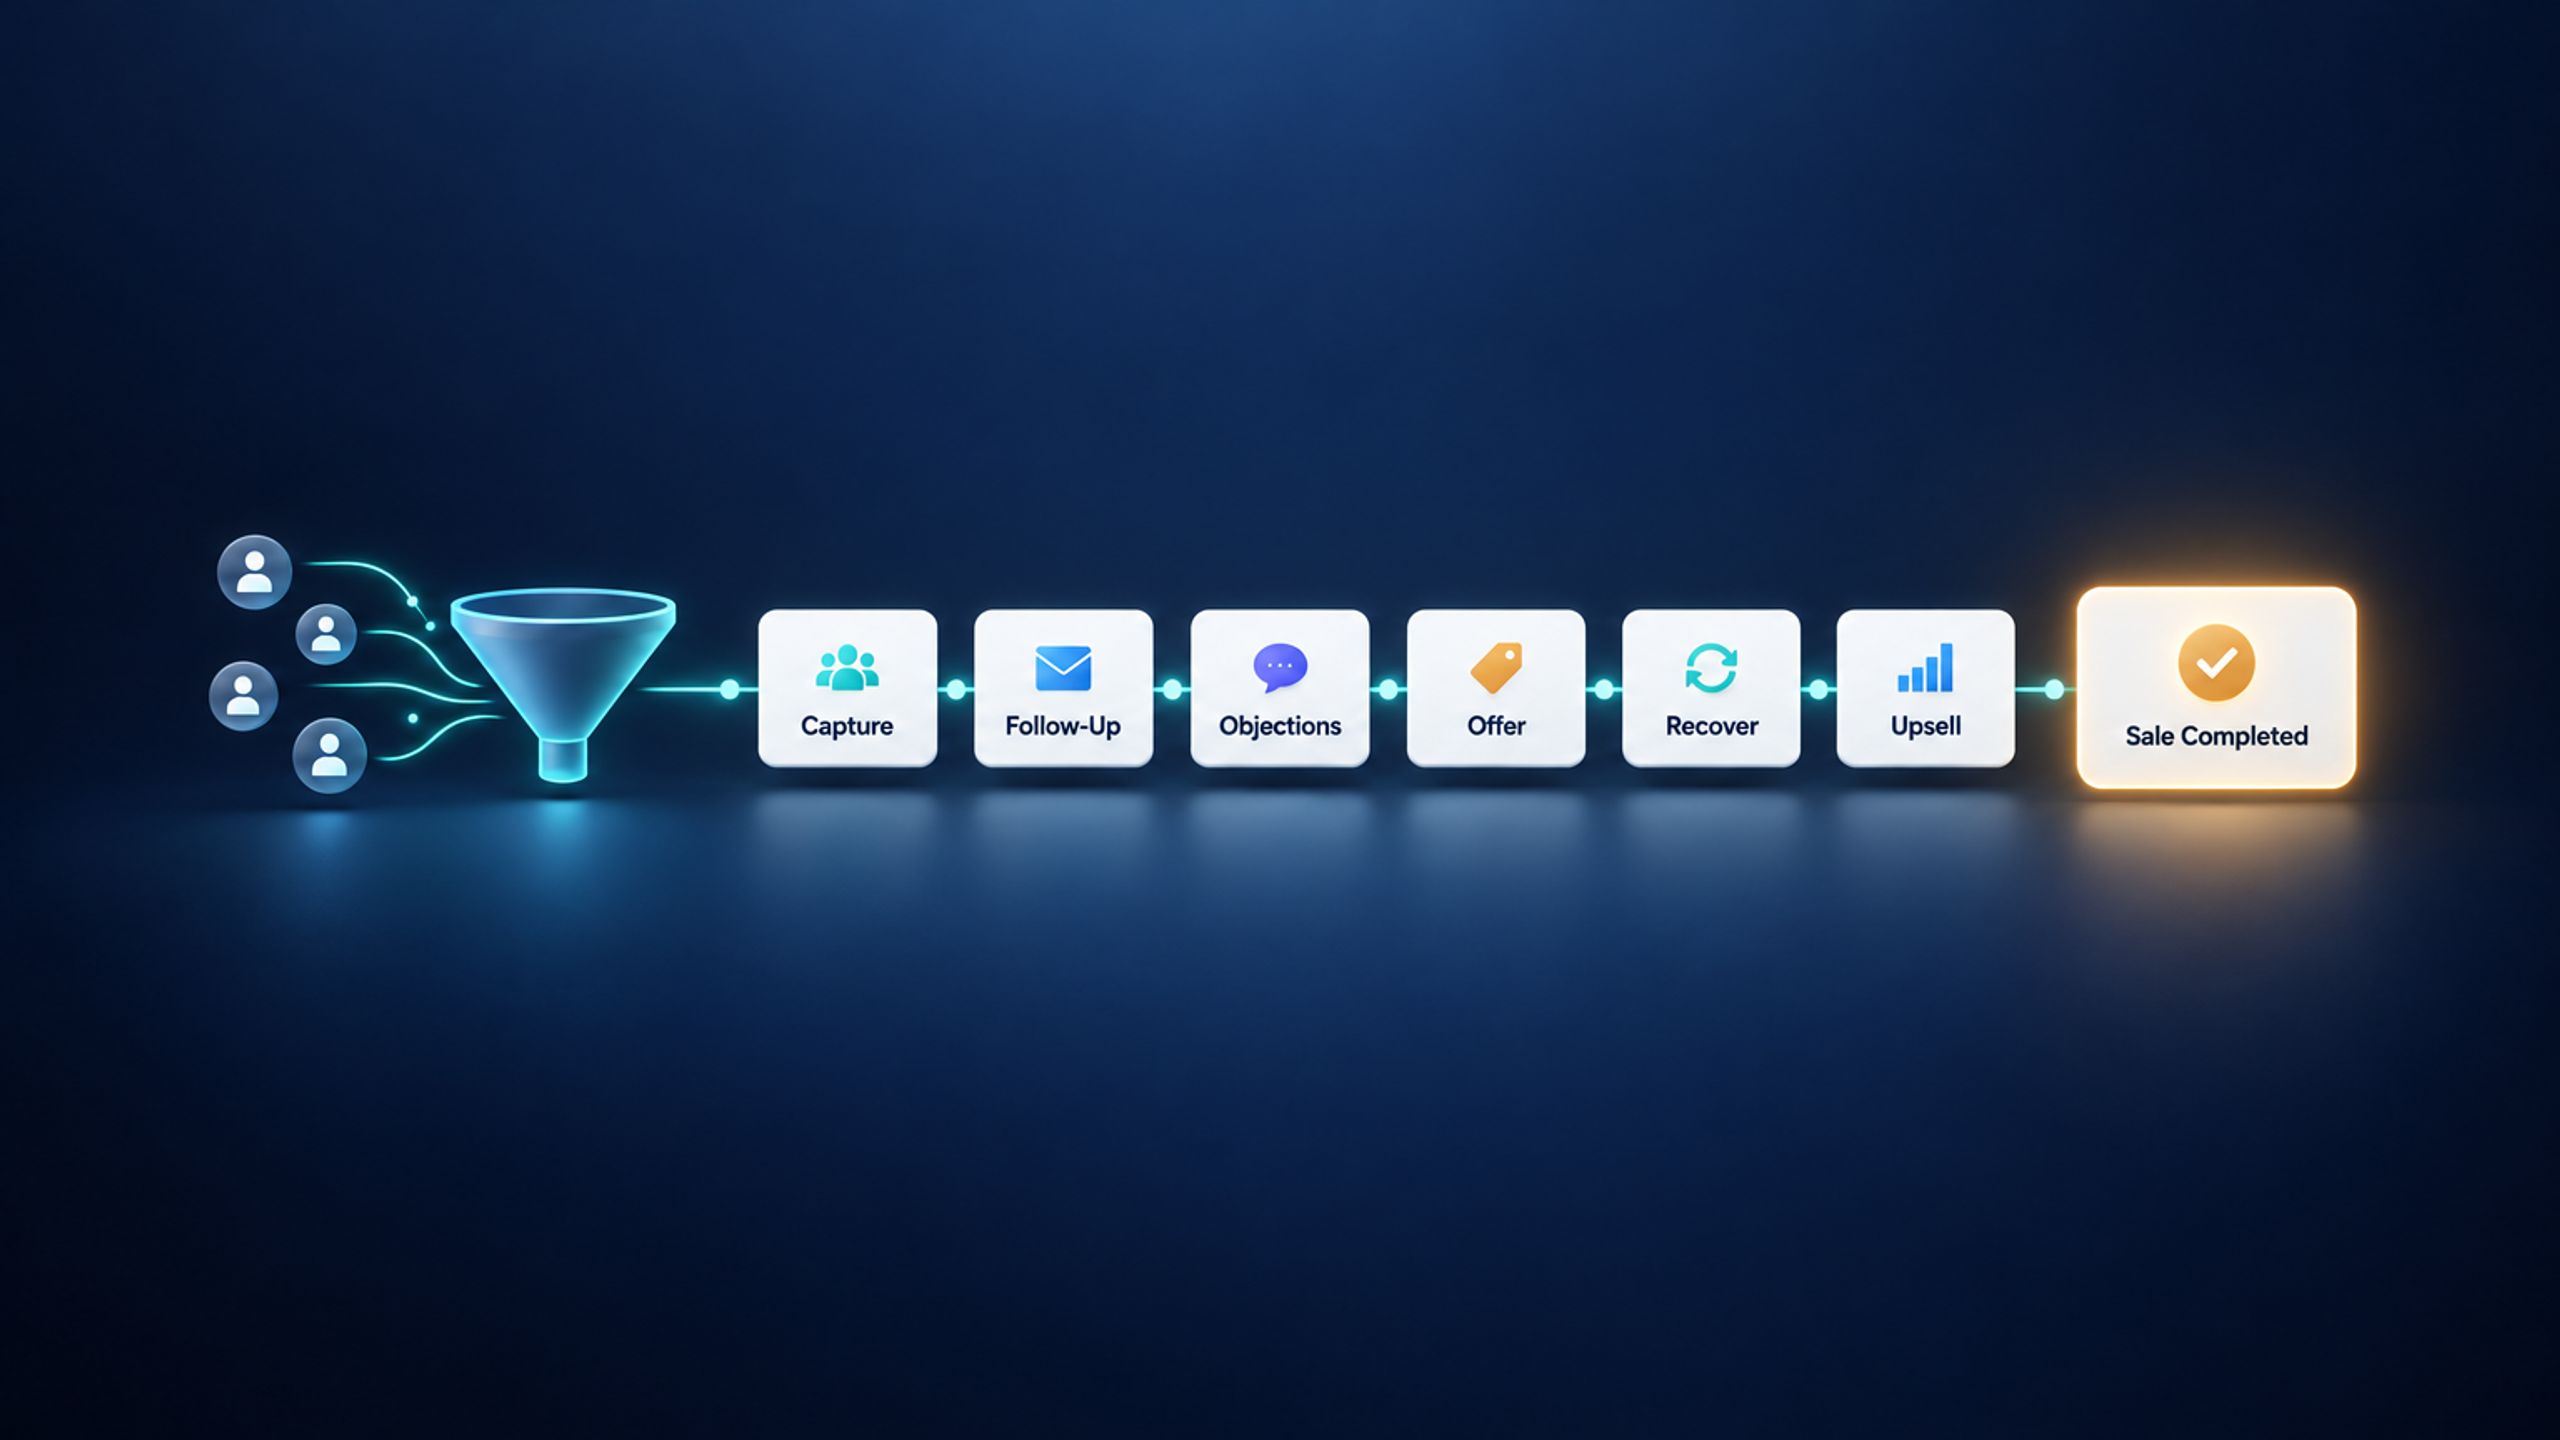The image size is (2560, 1440).
Task: Click the Follow-Up envelope icon
Action: 1063,668
